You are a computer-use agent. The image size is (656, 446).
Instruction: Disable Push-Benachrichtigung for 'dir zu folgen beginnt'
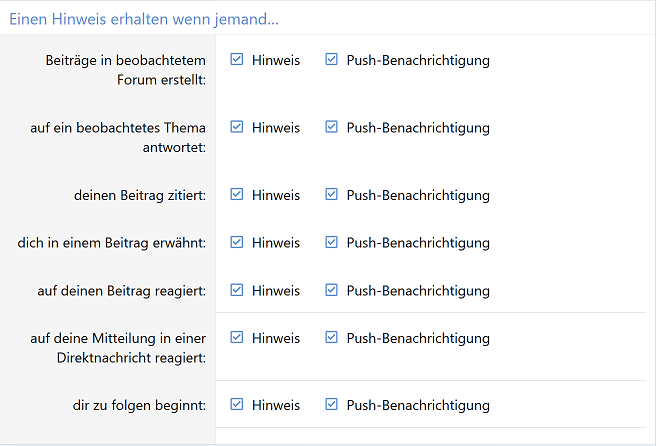332,405
